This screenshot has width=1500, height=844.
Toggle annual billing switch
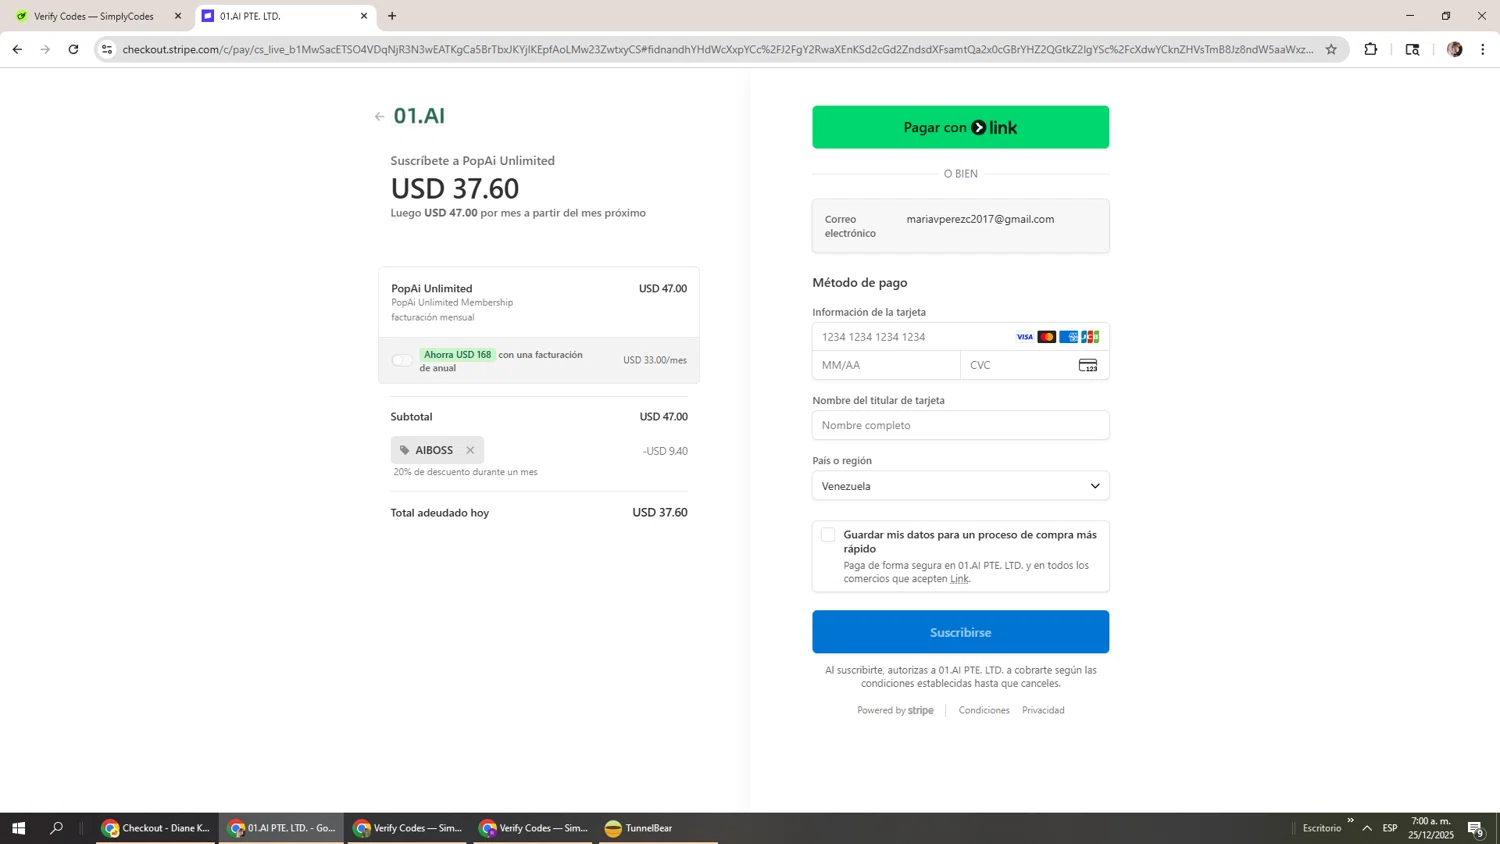tap(402, 360)
